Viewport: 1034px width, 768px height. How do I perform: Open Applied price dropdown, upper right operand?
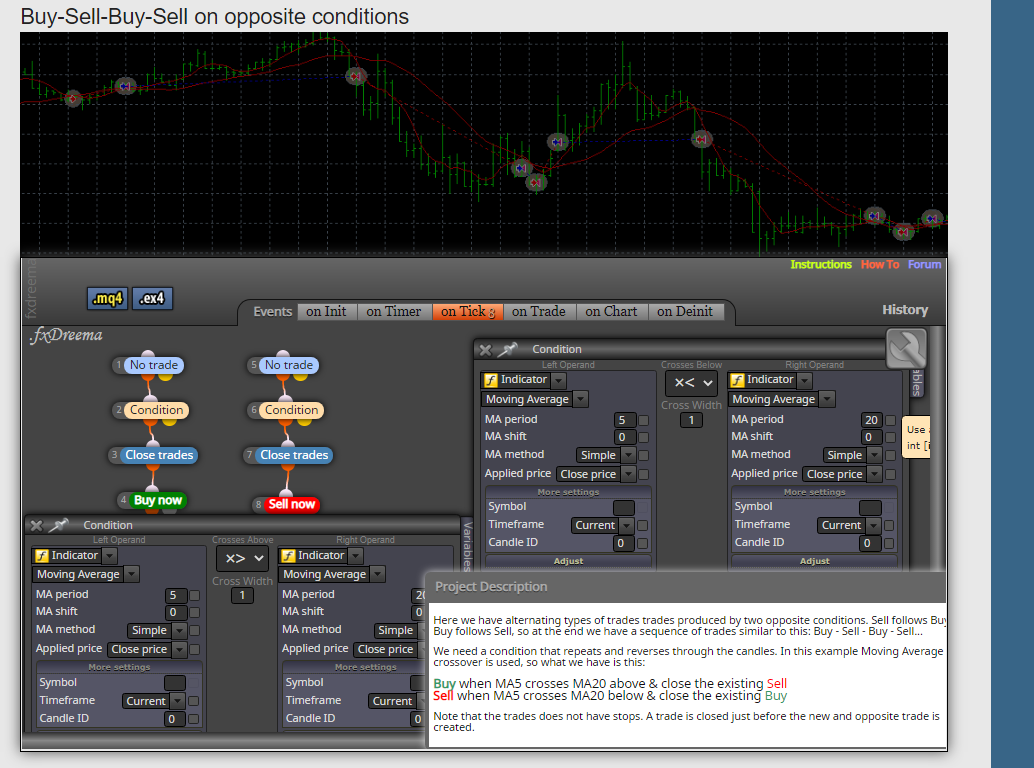[842, 474]
